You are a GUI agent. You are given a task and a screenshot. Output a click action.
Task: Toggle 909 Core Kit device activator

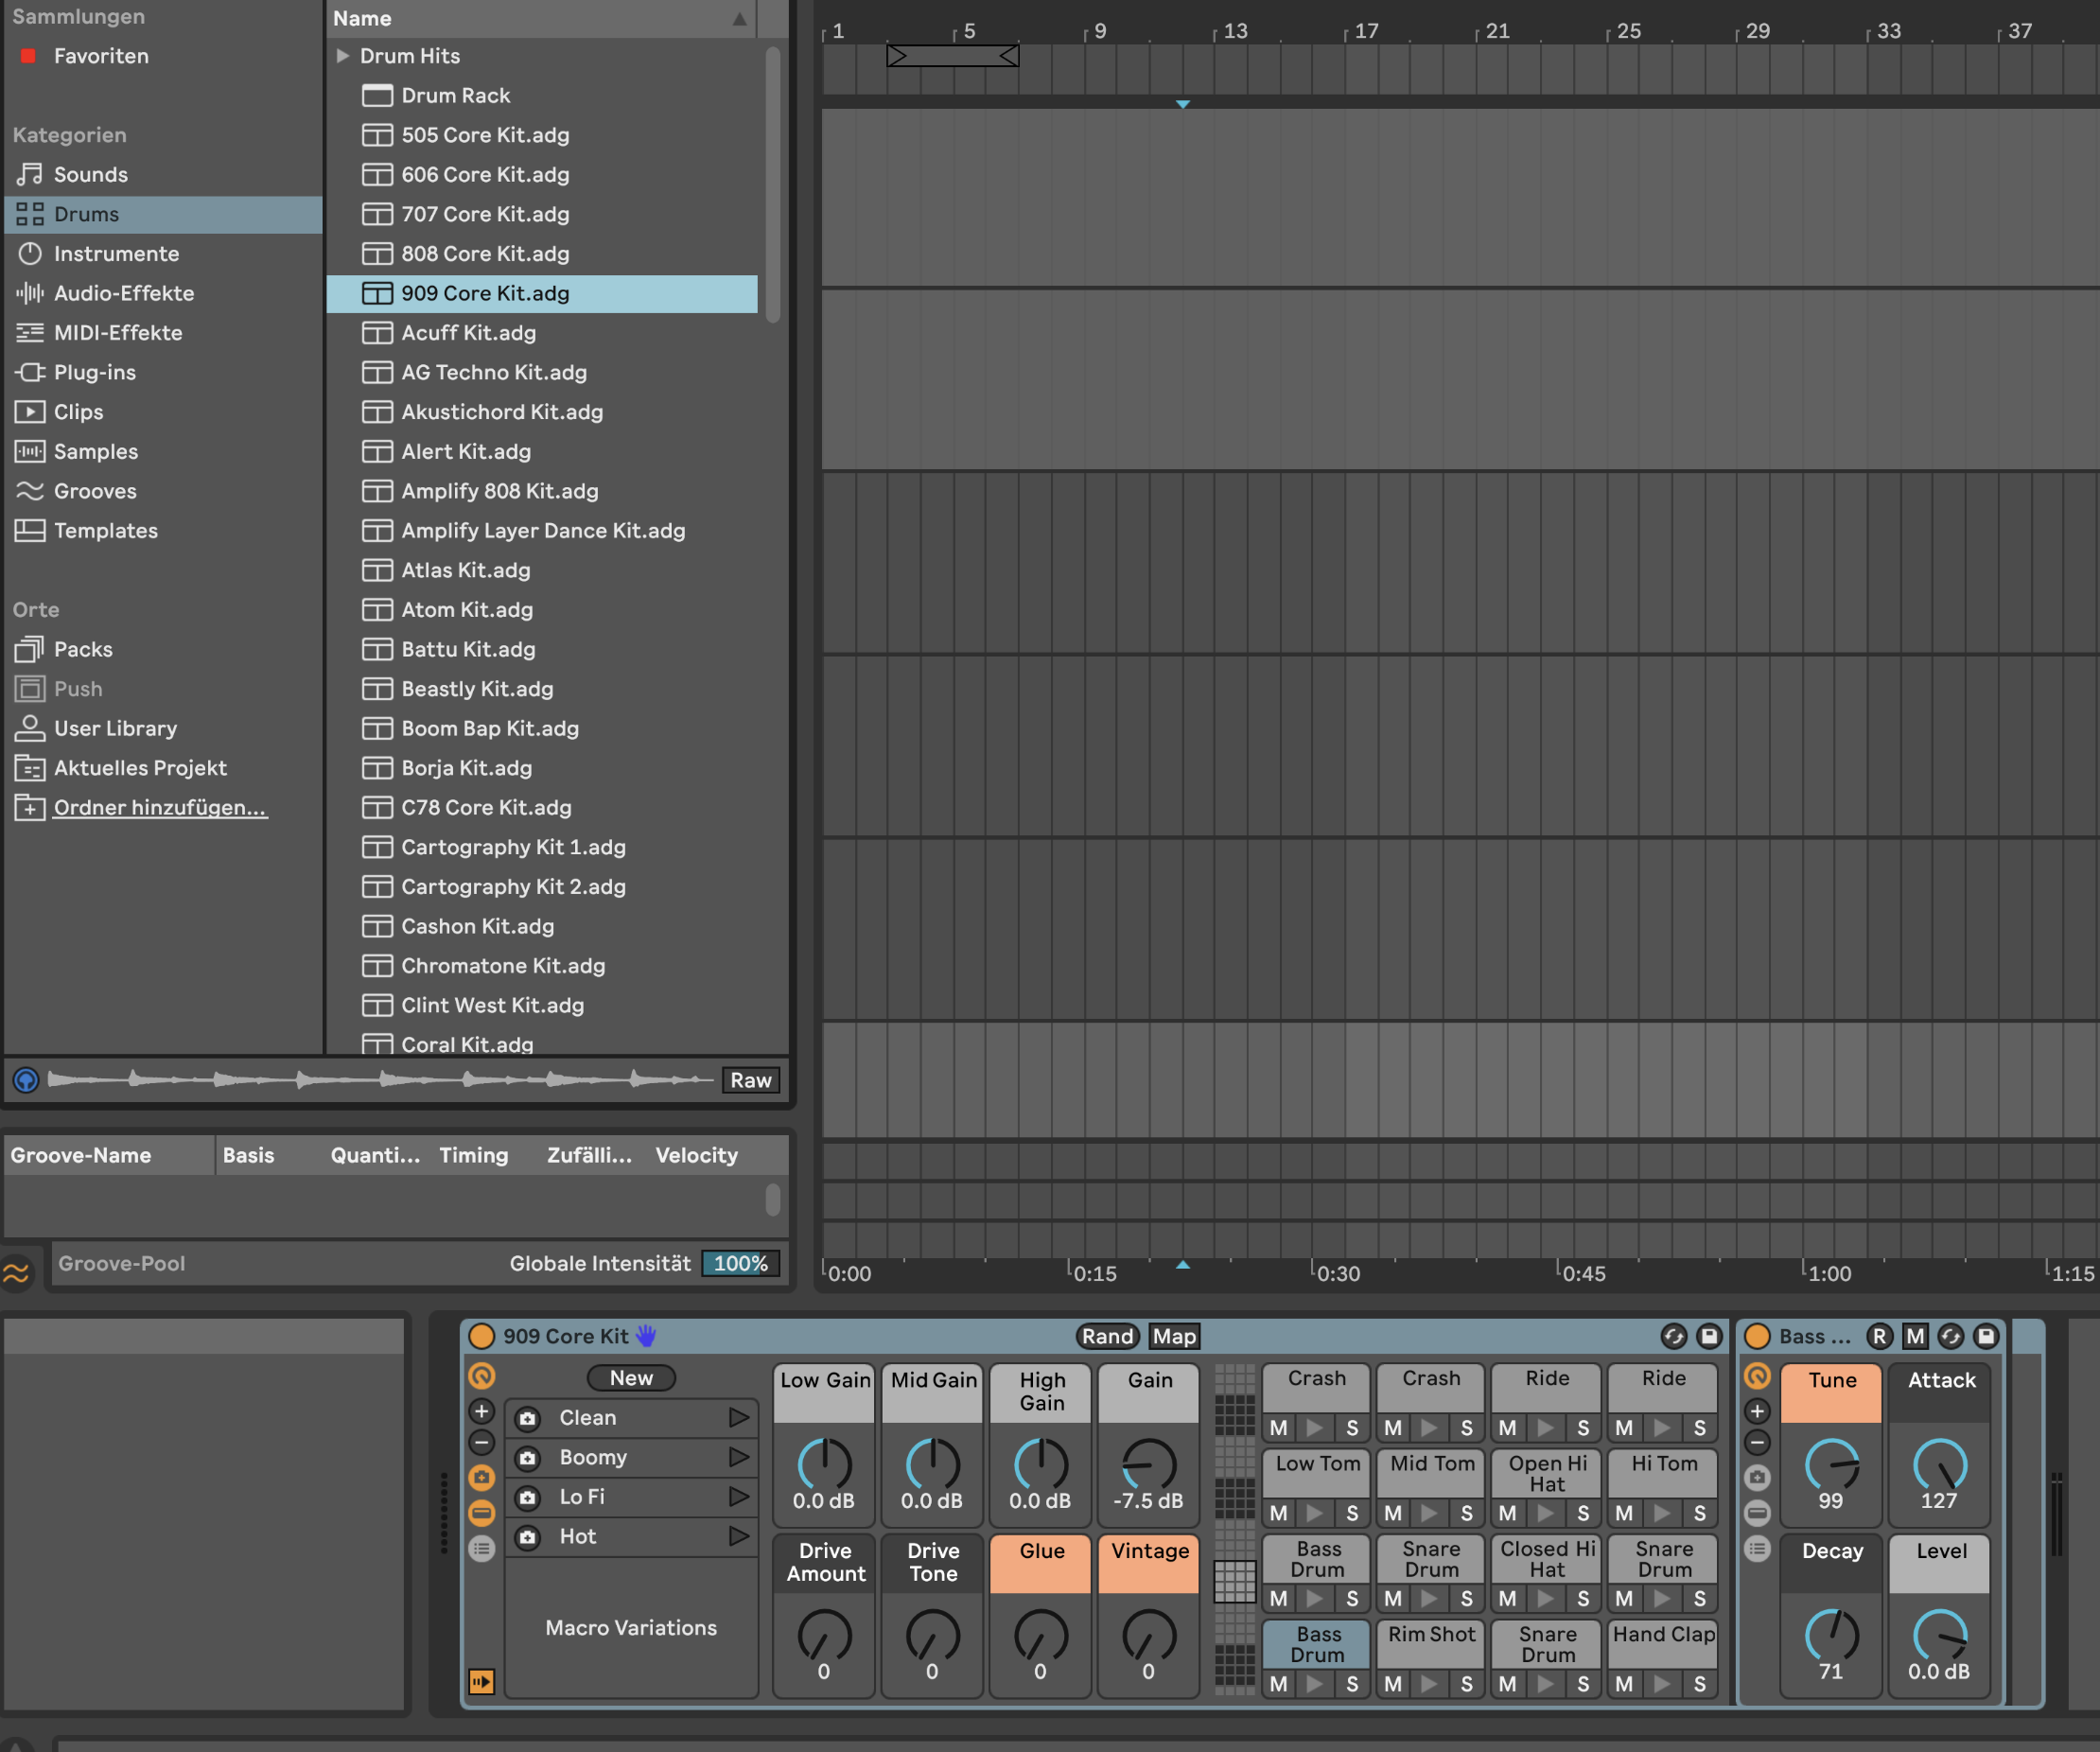[481, 1336]
